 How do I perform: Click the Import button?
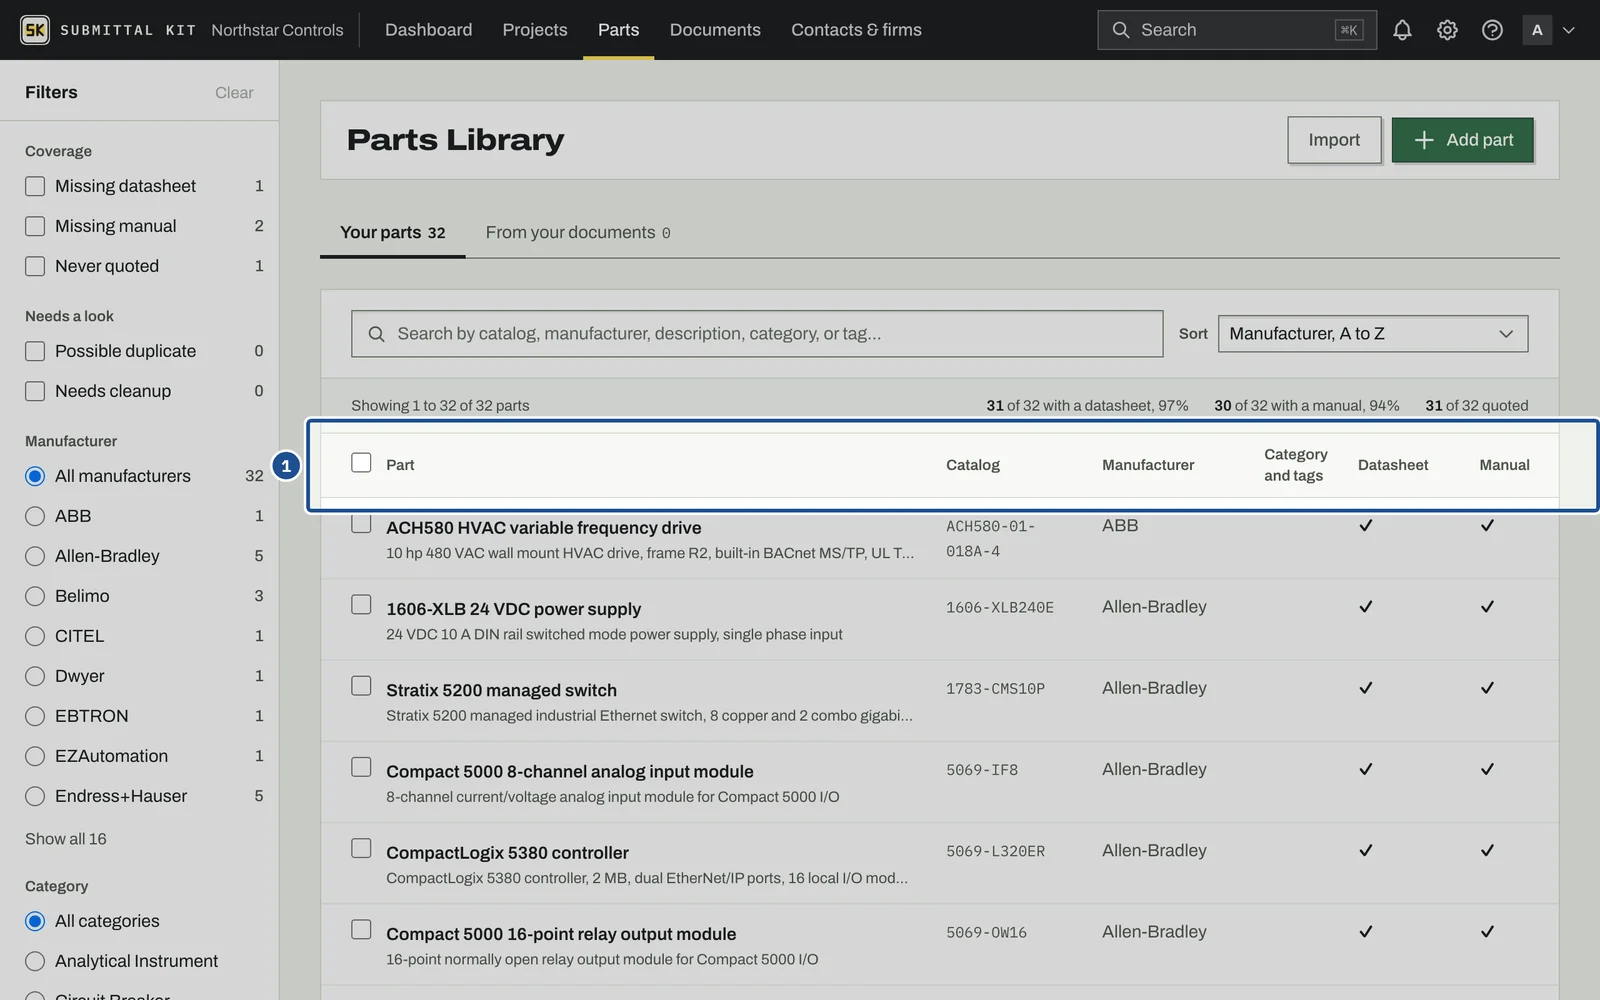(1334, 140)
